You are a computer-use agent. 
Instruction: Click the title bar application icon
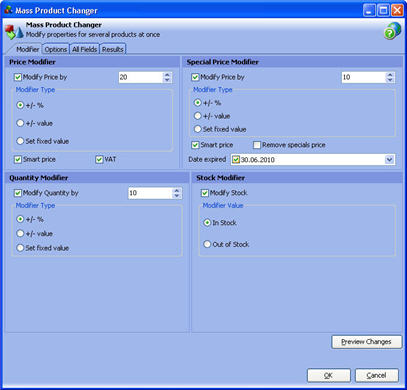tap(8, 10)
